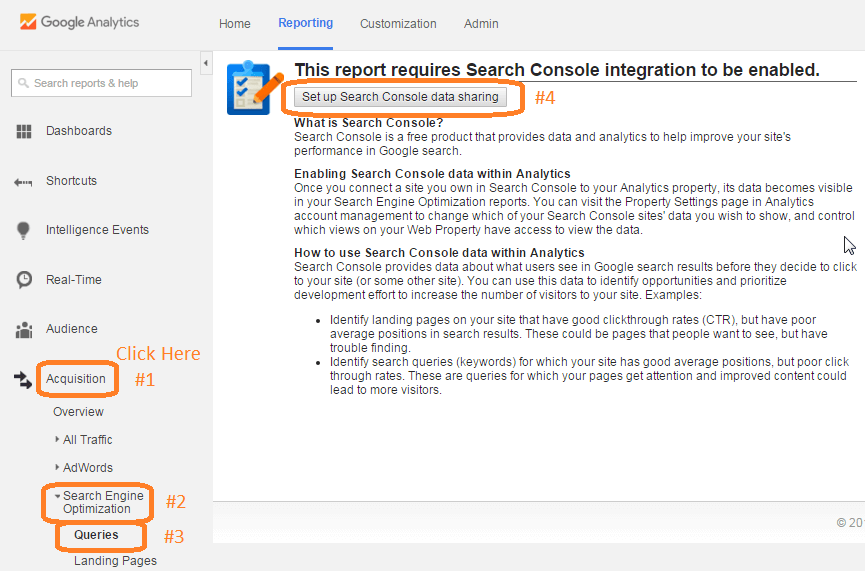Image resolution: width=865 pixels, height=574 pixels.
Task: Expand All Traffic triangle
Action: (57, 439)
